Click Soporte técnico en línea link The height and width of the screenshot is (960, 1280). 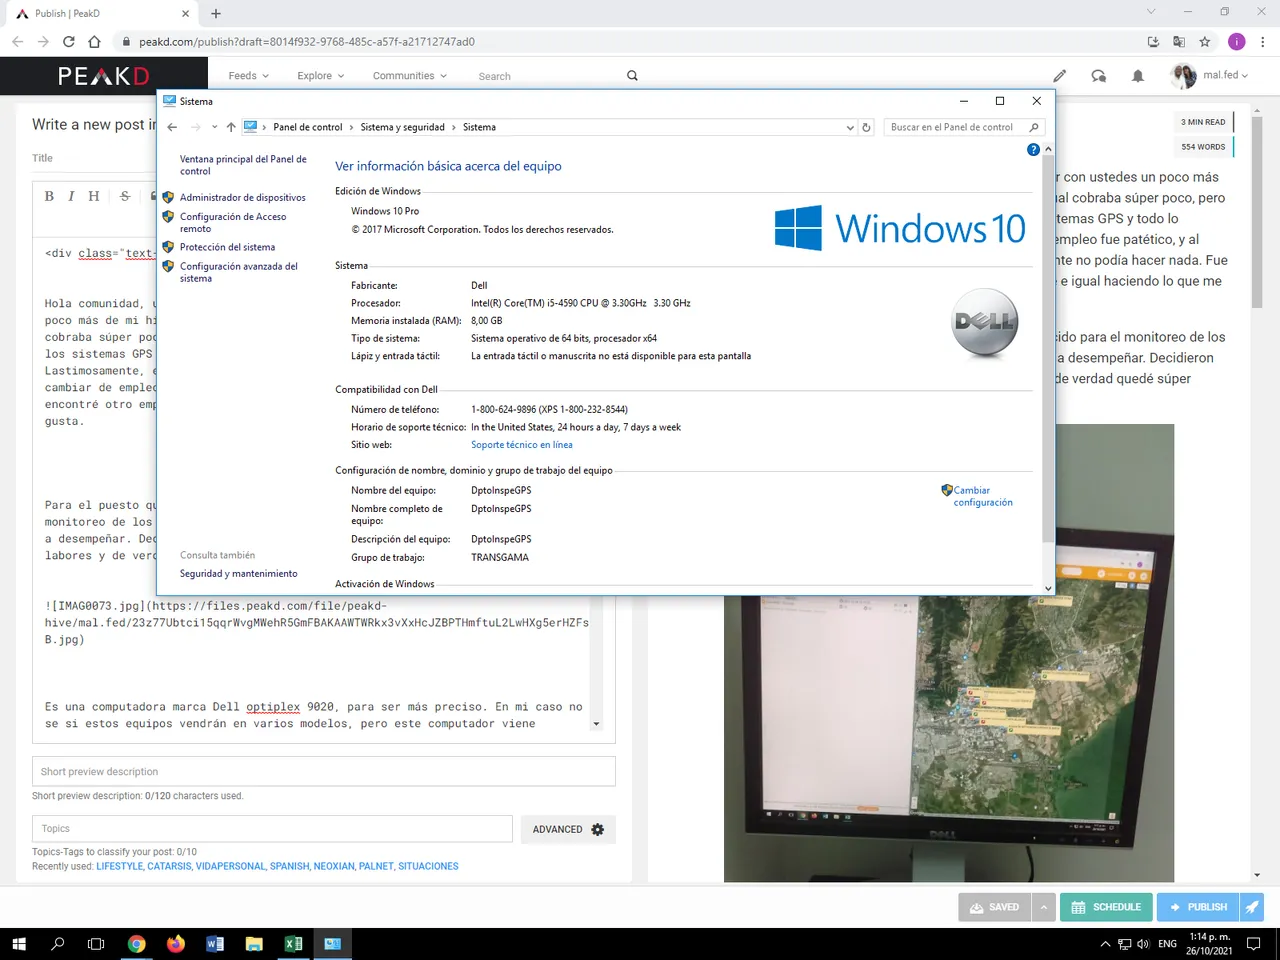click(522, 445)
